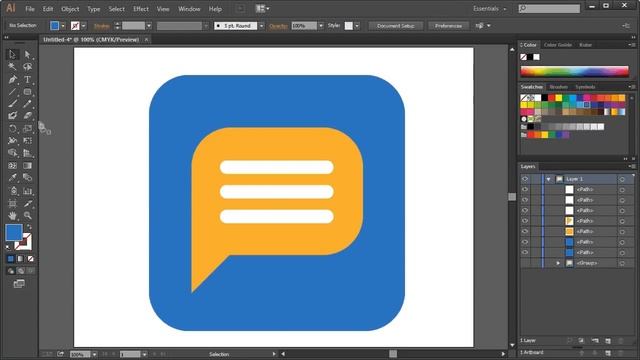
Task: Collapse Layer 1 disclosure triangle
Action: pos(549,179)
